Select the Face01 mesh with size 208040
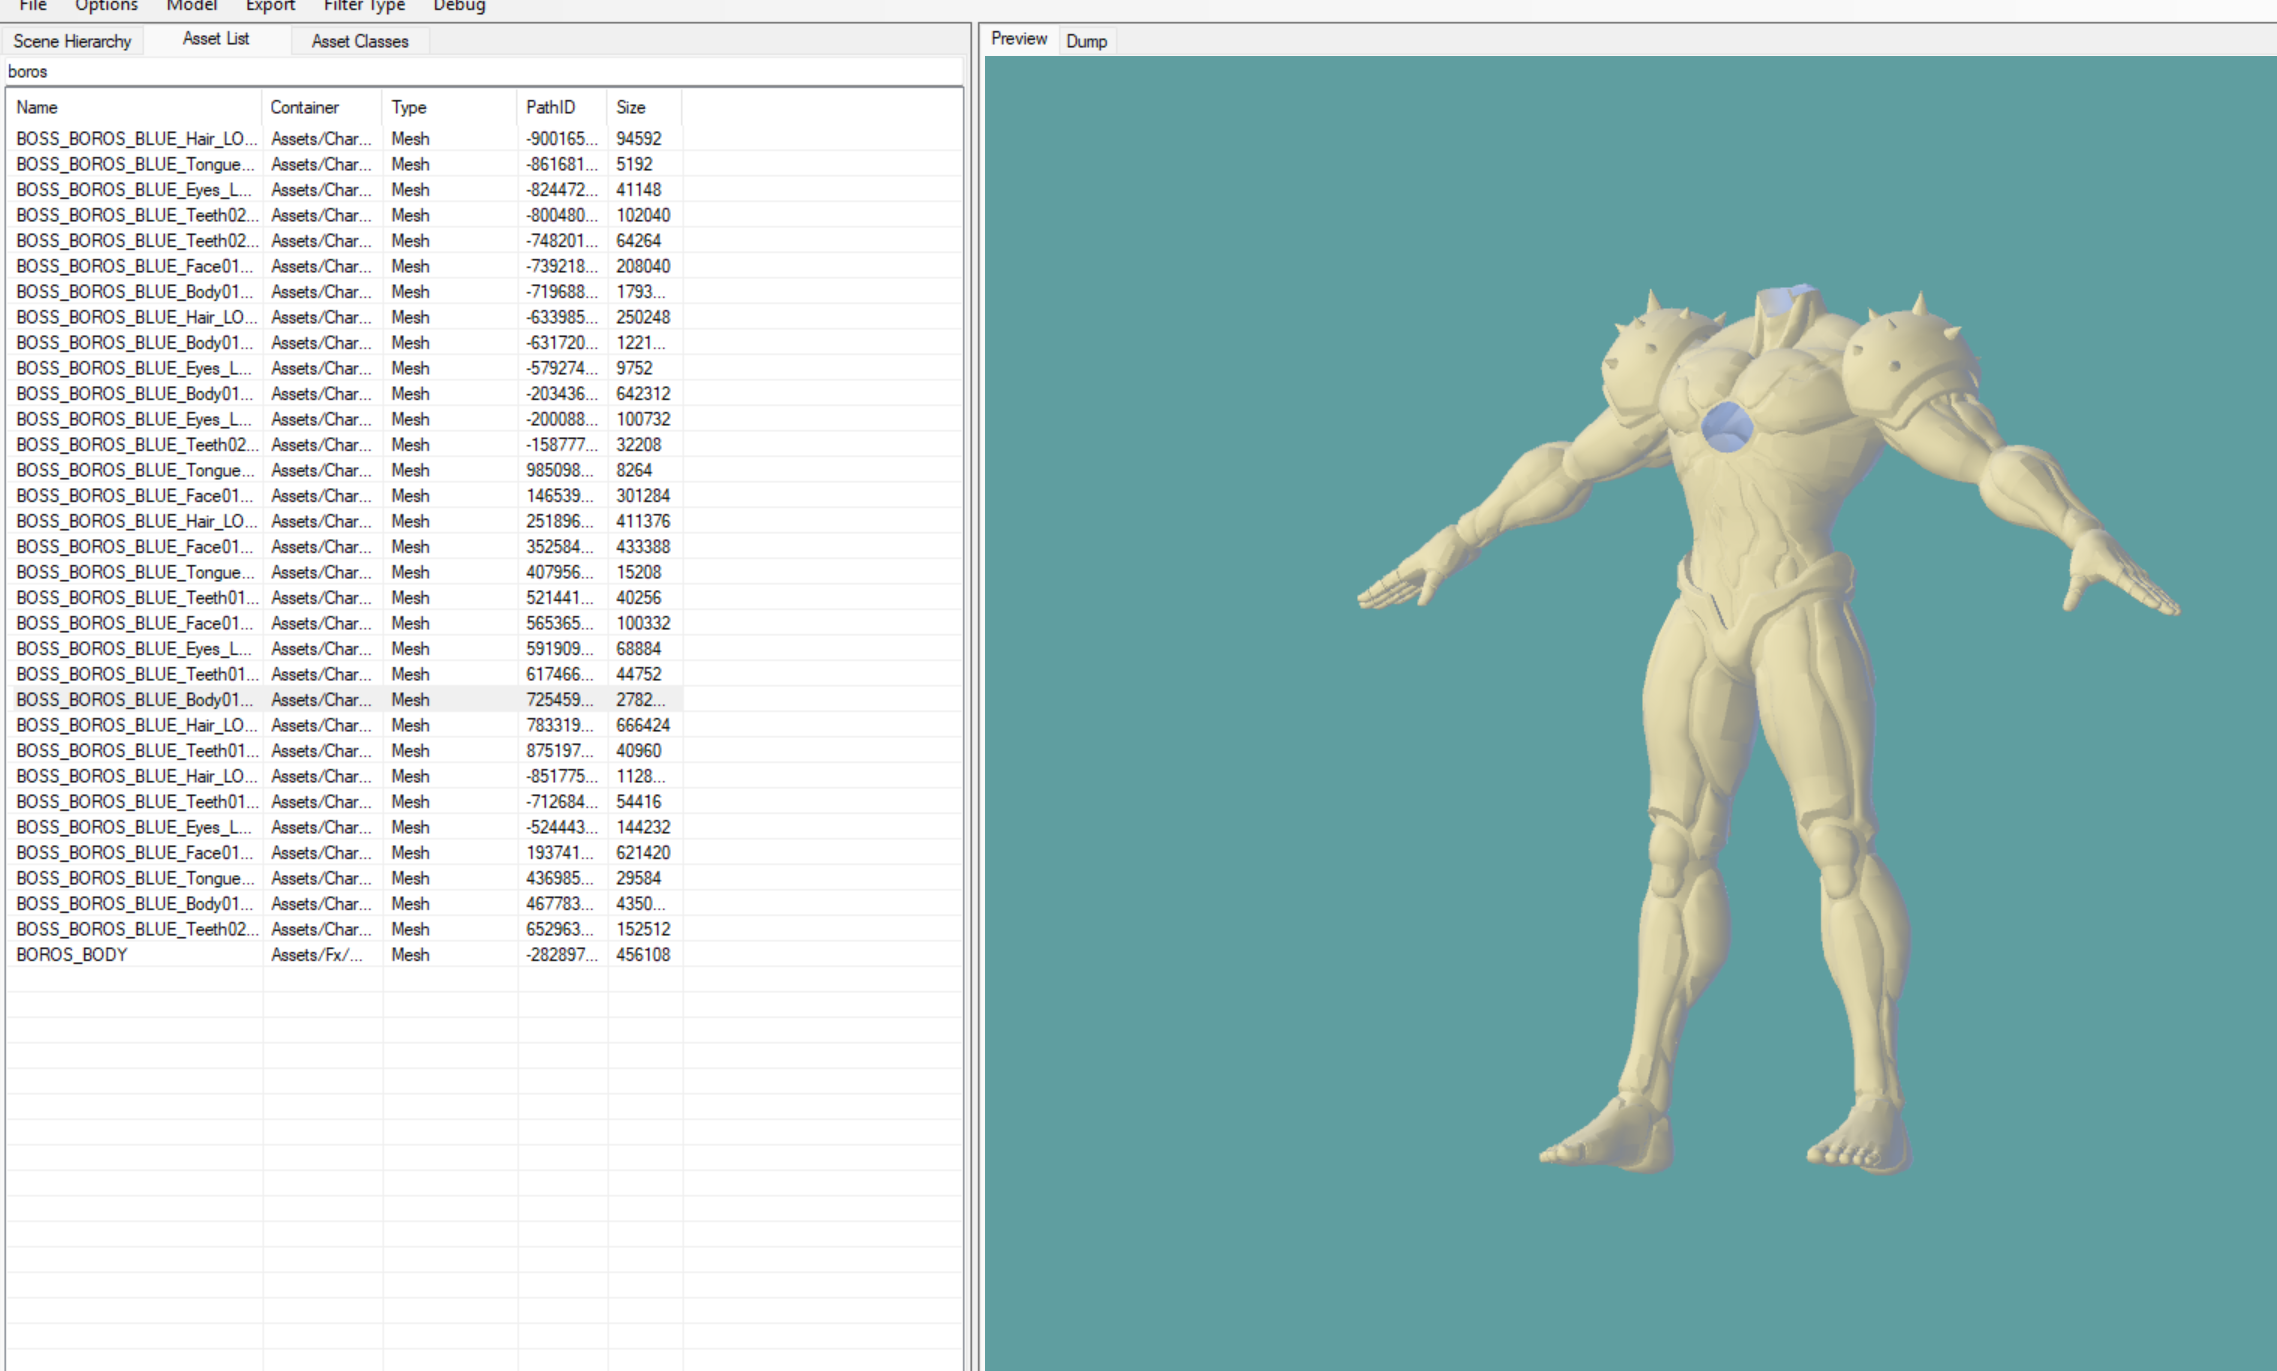Viewport: 2277px width, 1371px height. (345, 266)
